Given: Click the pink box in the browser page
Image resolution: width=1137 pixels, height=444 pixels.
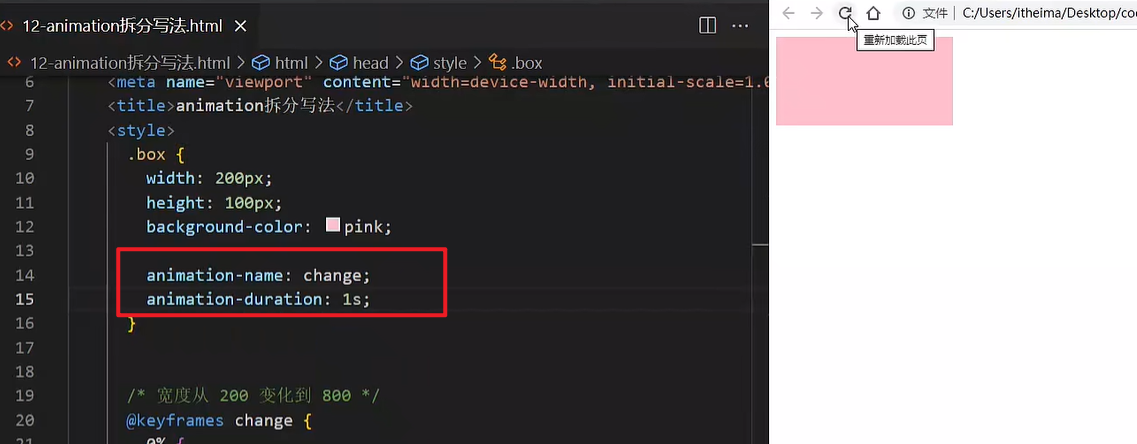Looking at the screenshot, I should coord(864,81).
